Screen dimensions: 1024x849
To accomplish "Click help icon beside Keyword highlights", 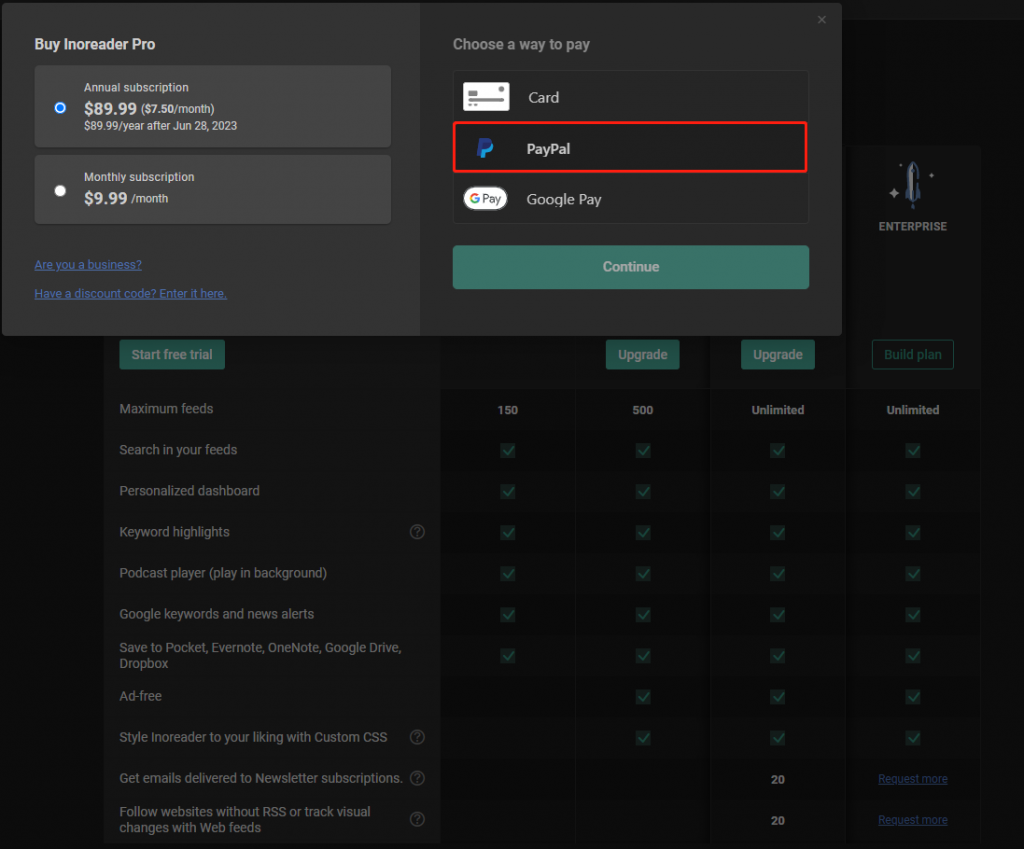I will (418, 532).
